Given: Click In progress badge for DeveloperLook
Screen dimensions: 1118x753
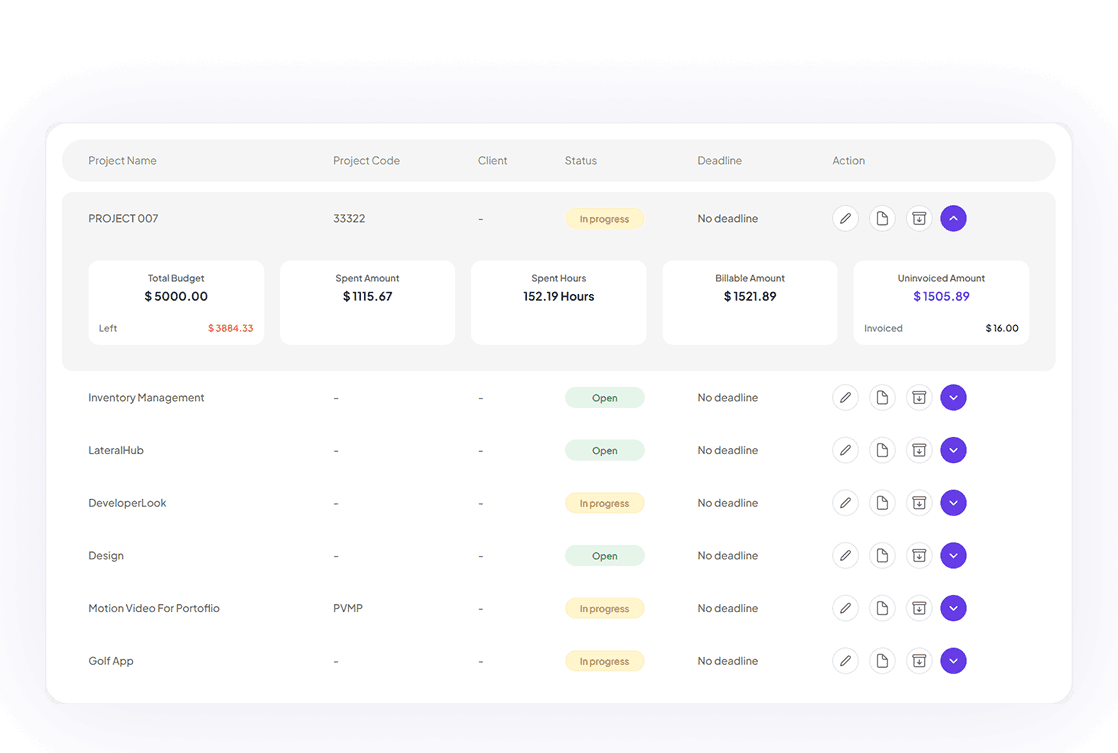Looking at the screenshot, I should click(605, 503).
